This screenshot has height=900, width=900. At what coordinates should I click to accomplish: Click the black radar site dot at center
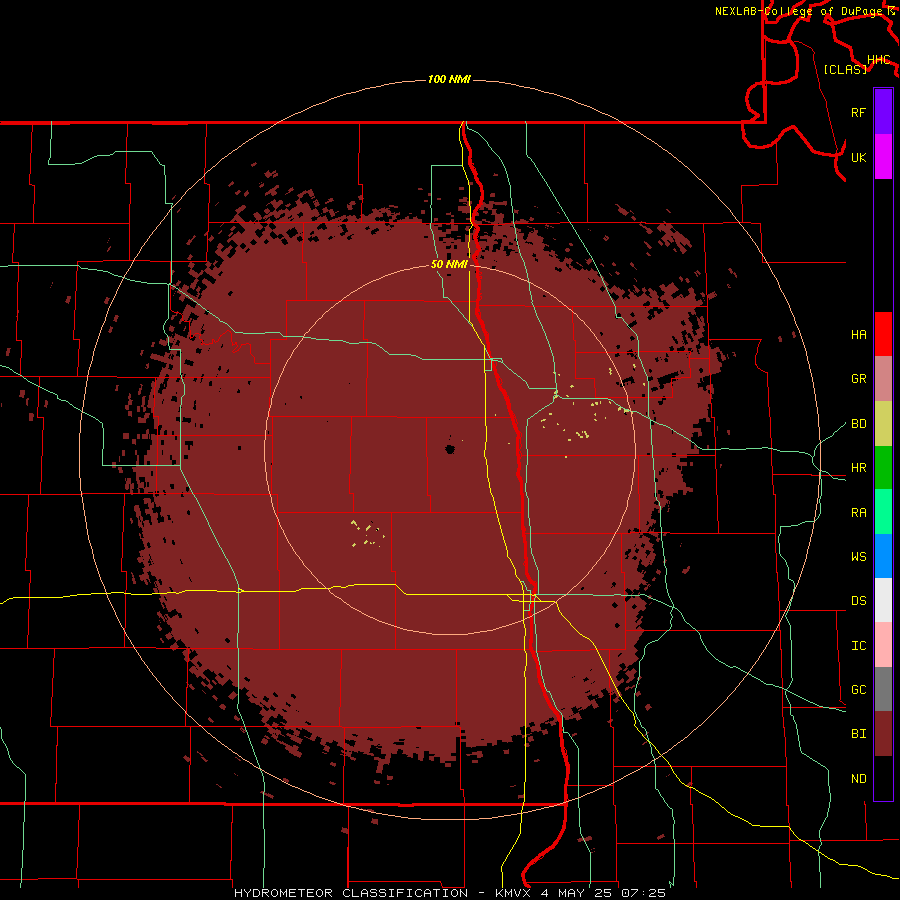click(450, 449)
